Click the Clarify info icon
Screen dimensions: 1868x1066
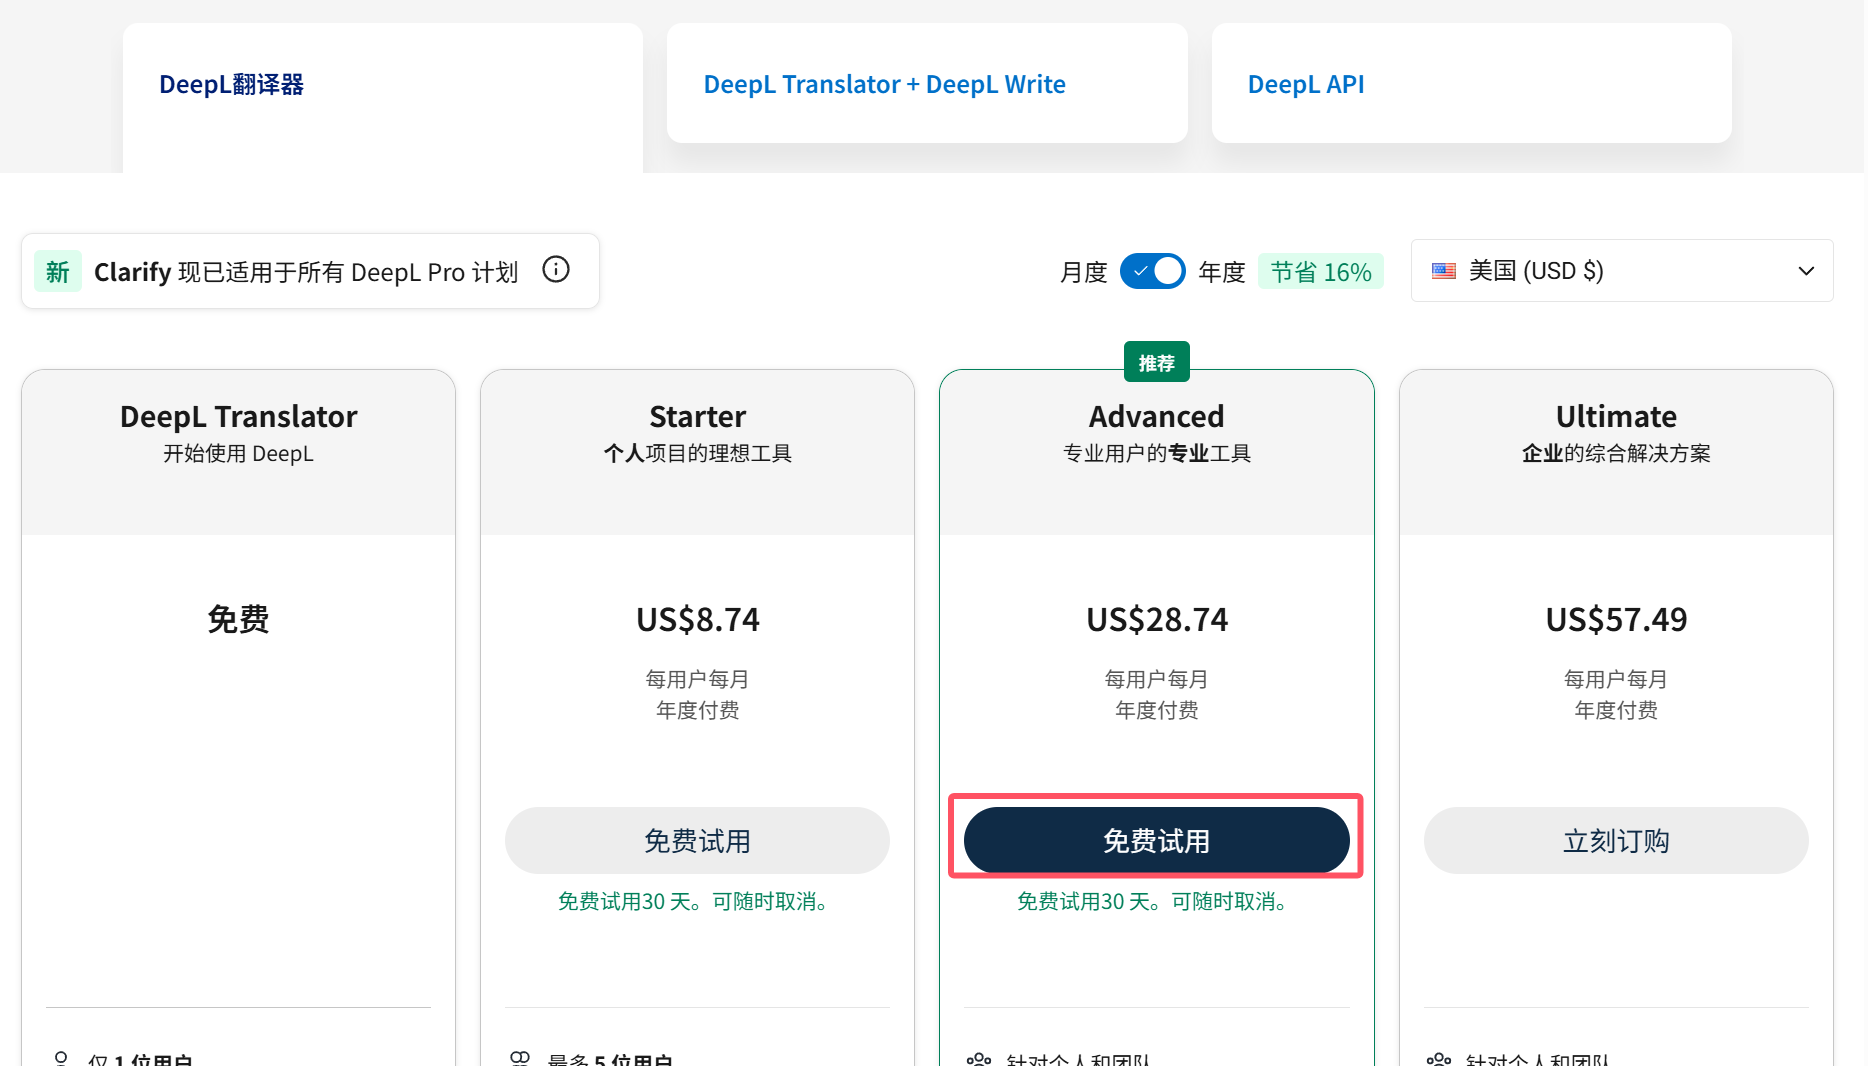556,269
